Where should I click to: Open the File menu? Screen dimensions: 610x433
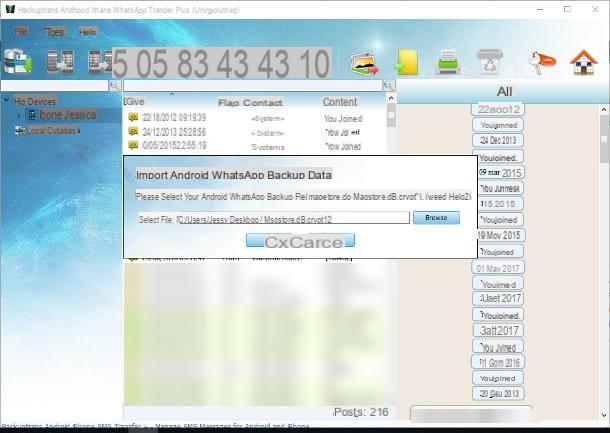click(x=21, y=32)
